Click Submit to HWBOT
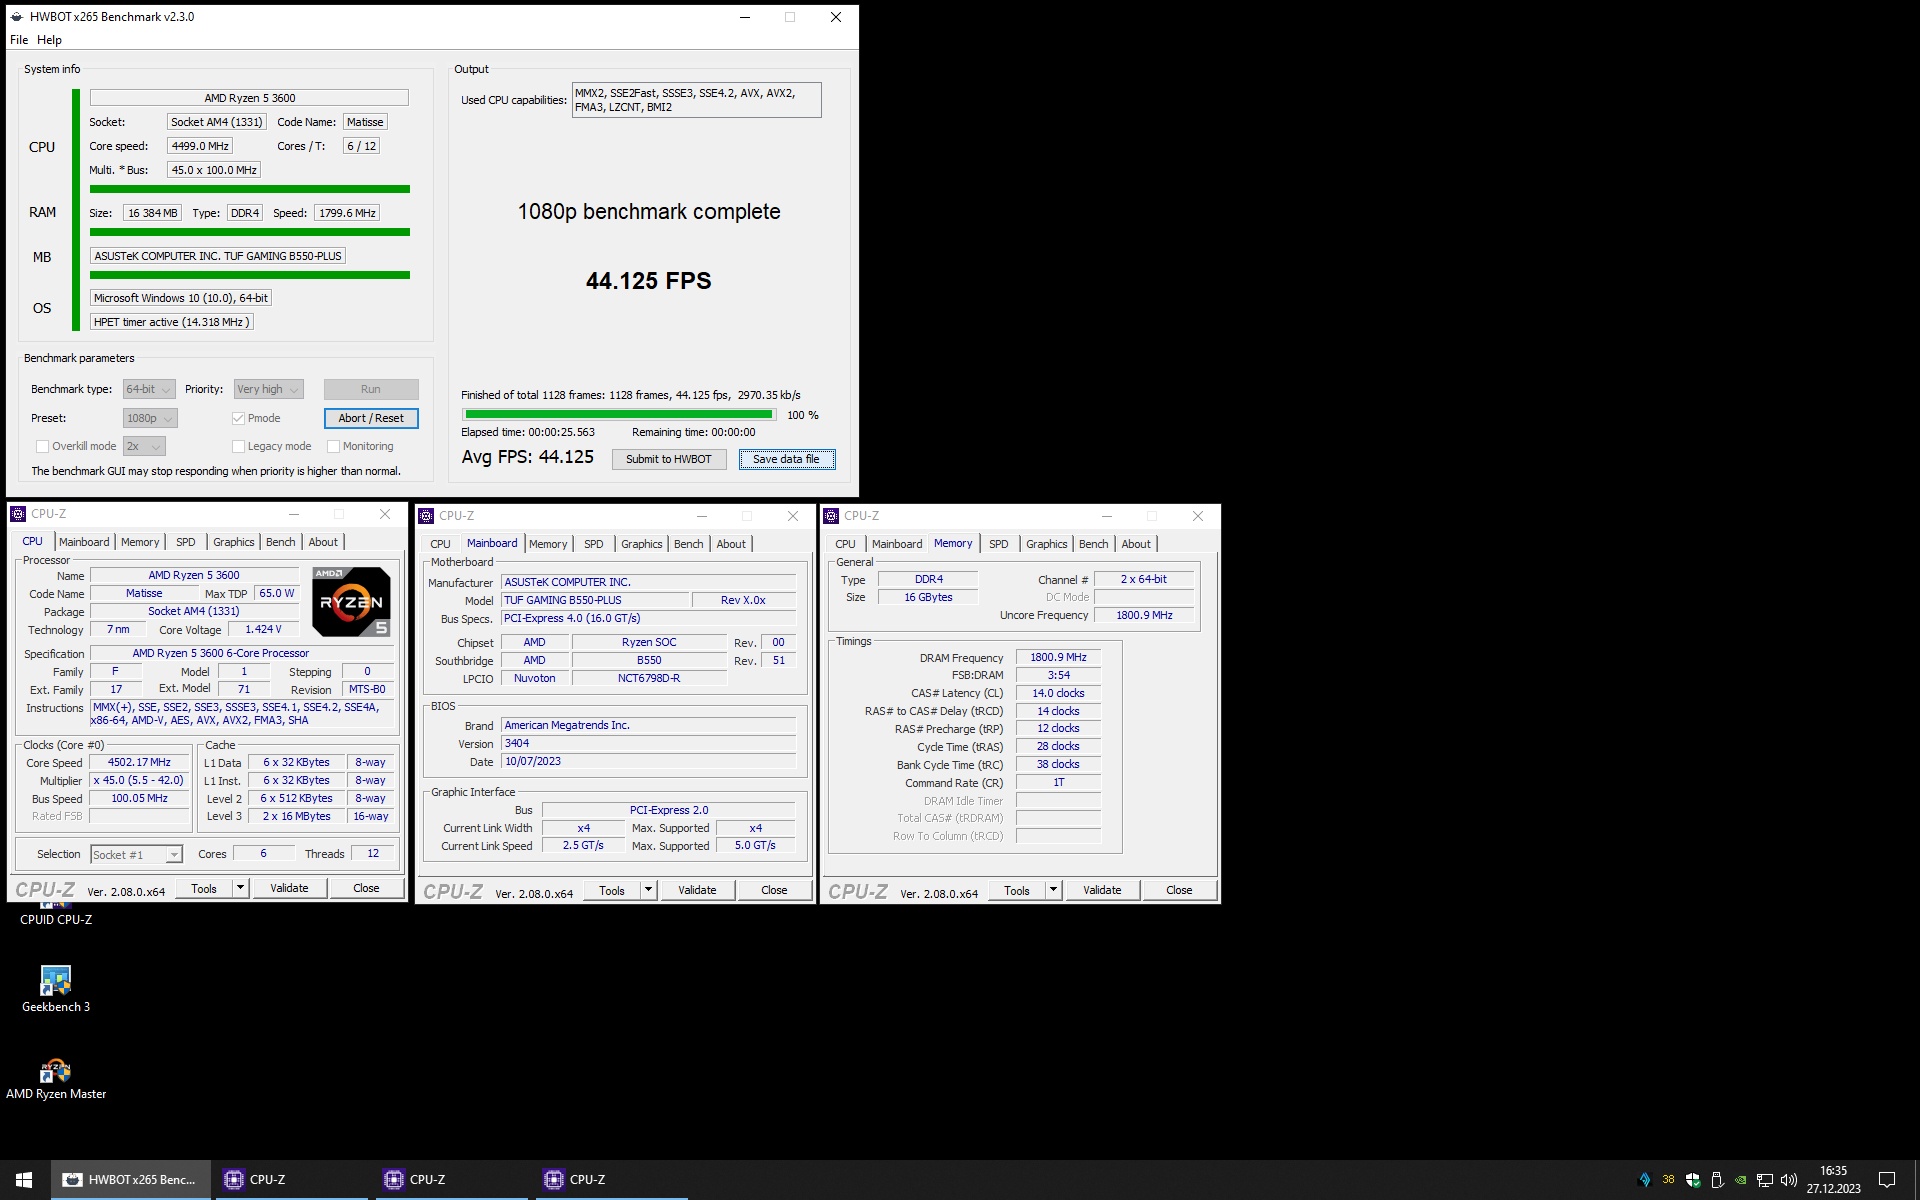This screenshot has width=1920, height=1200. pyautogui.click(x=669, y=459)
